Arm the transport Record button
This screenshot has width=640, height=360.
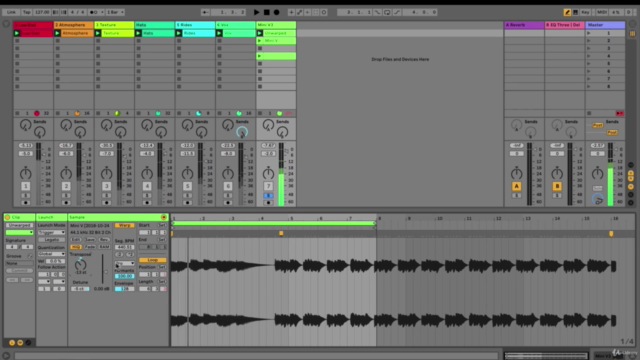click(276, 12)
